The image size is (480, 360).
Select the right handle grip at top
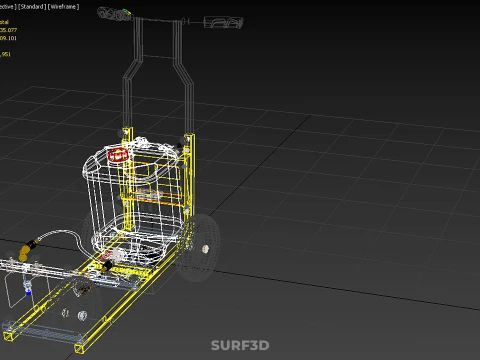(223, 23)
